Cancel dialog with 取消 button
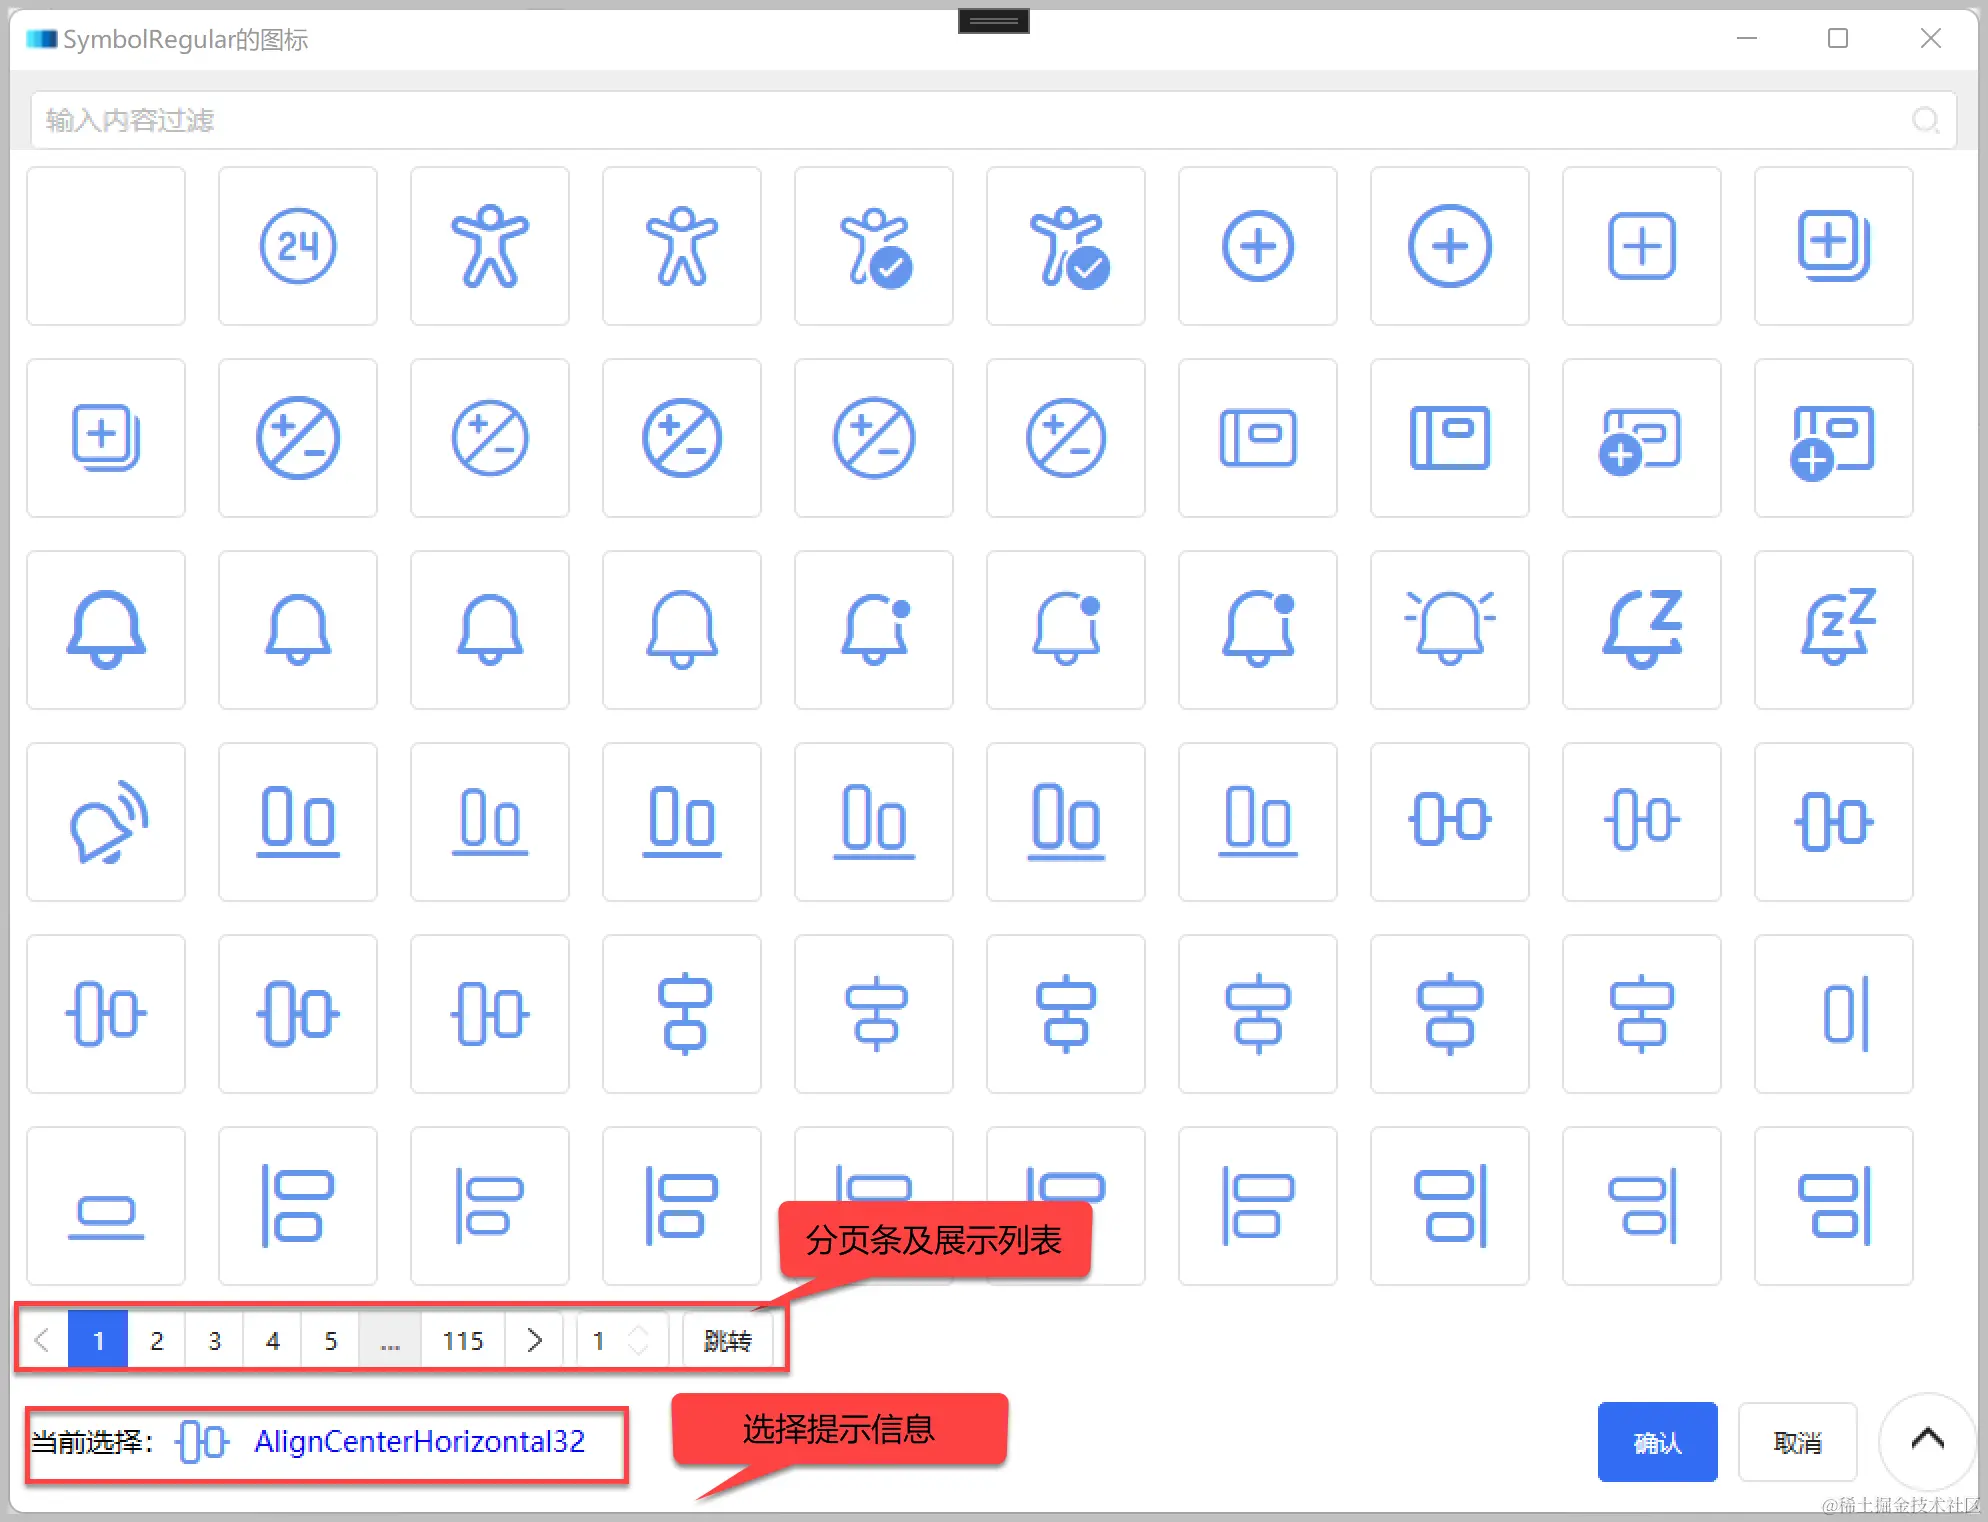1988x1522 pixels. click(1797, 1442)
